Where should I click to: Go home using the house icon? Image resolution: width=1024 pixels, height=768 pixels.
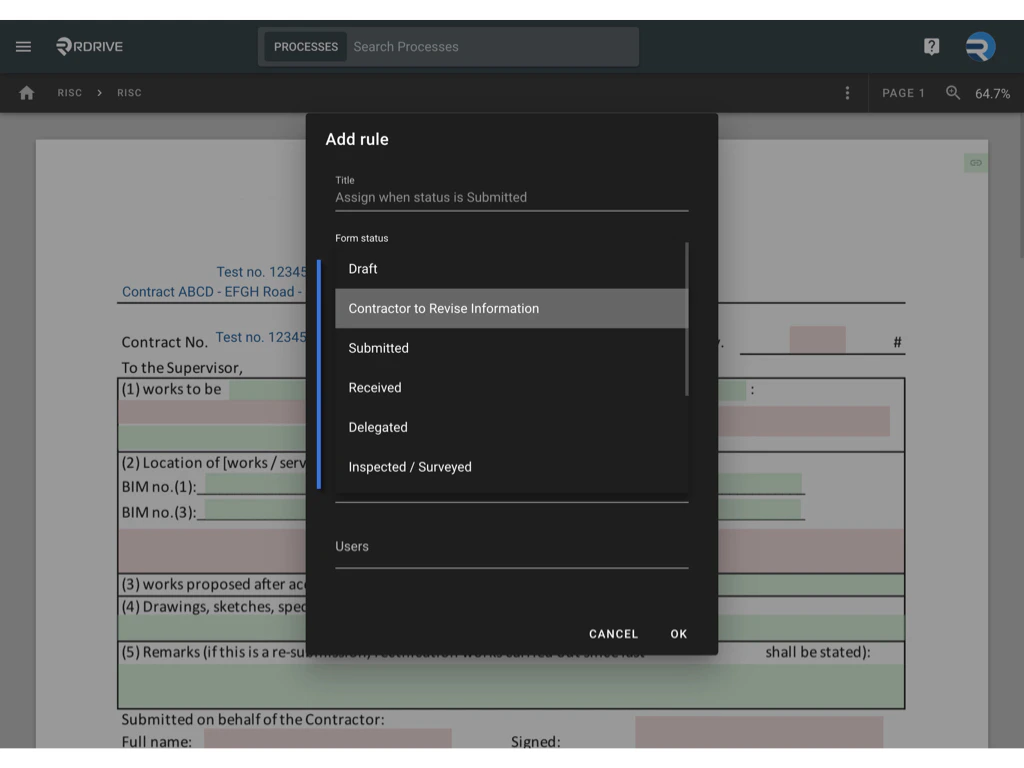click(26, 92)
